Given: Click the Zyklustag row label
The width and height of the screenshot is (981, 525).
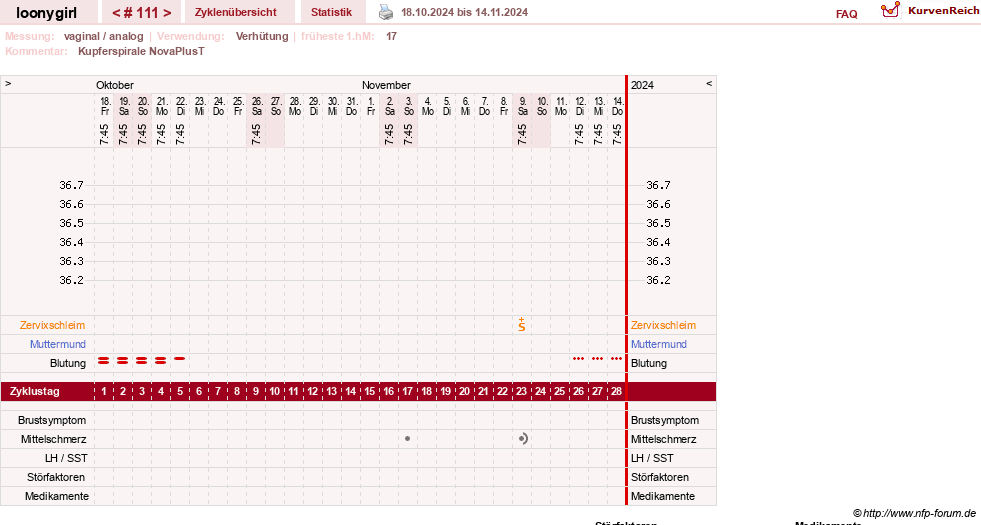Looking at the screenshot, I should point(34,391).
